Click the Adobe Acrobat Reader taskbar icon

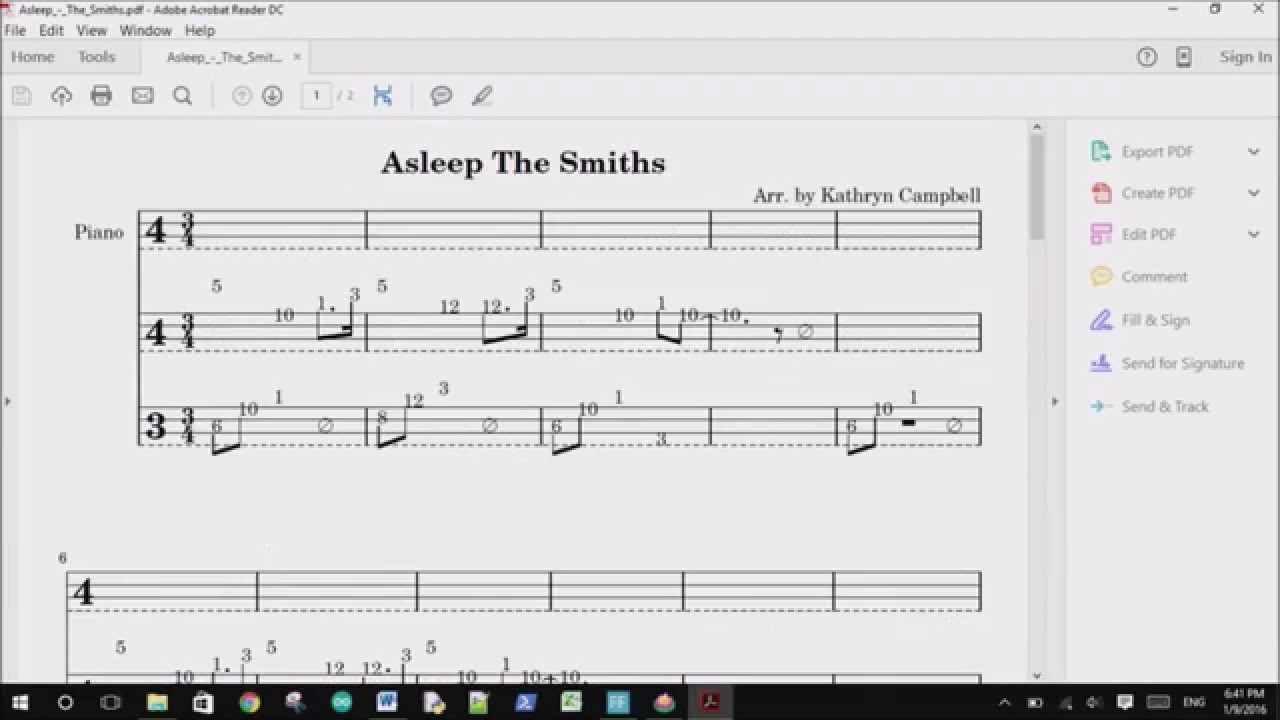click(709, 702)
